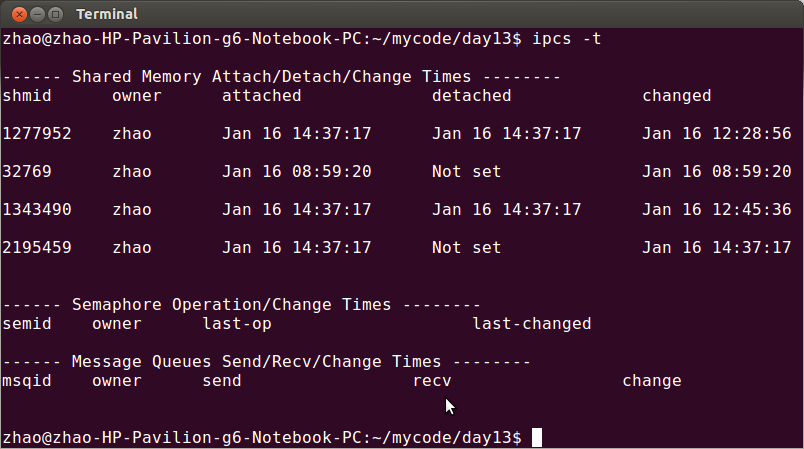Click the cursor block at the bottom prompt
The width and height of the screenshot is (804, 449).
[537, 438]
